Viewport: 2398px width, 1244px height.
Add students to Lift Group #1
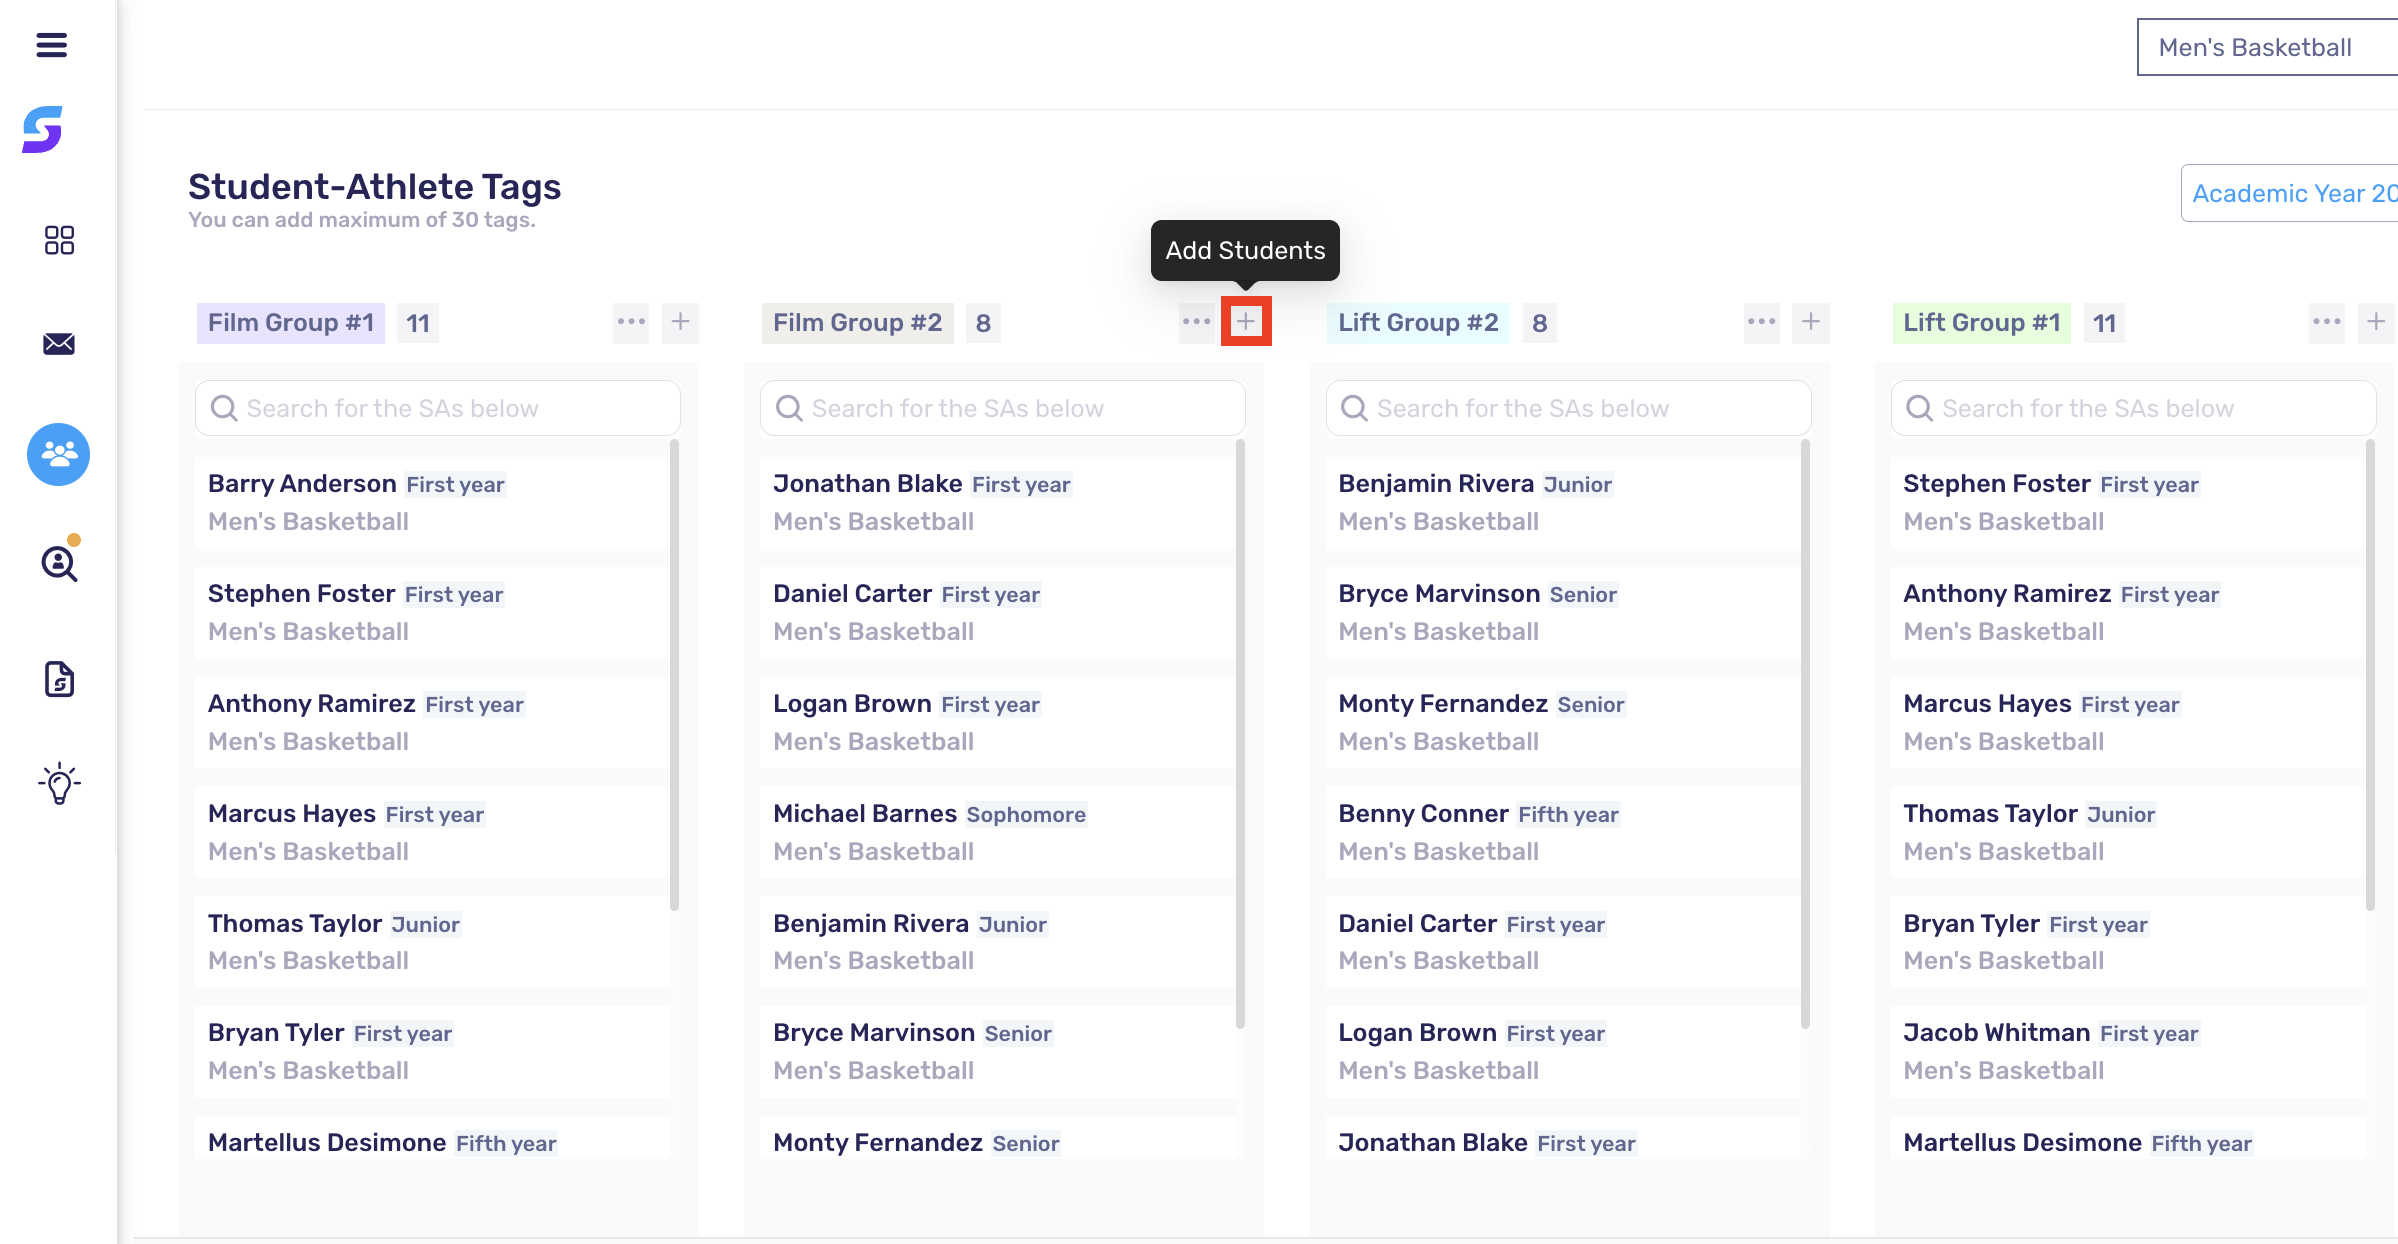[2376, 322]
